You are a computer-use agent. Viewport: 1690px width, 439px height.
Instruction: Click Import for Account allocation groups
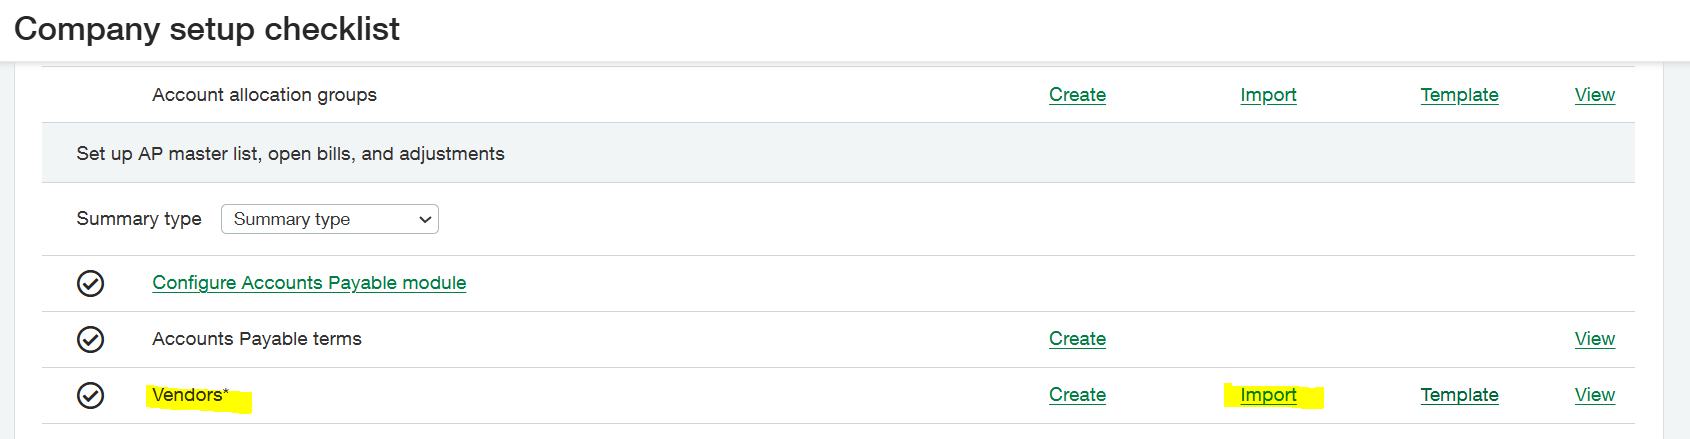coord(1268,95)
